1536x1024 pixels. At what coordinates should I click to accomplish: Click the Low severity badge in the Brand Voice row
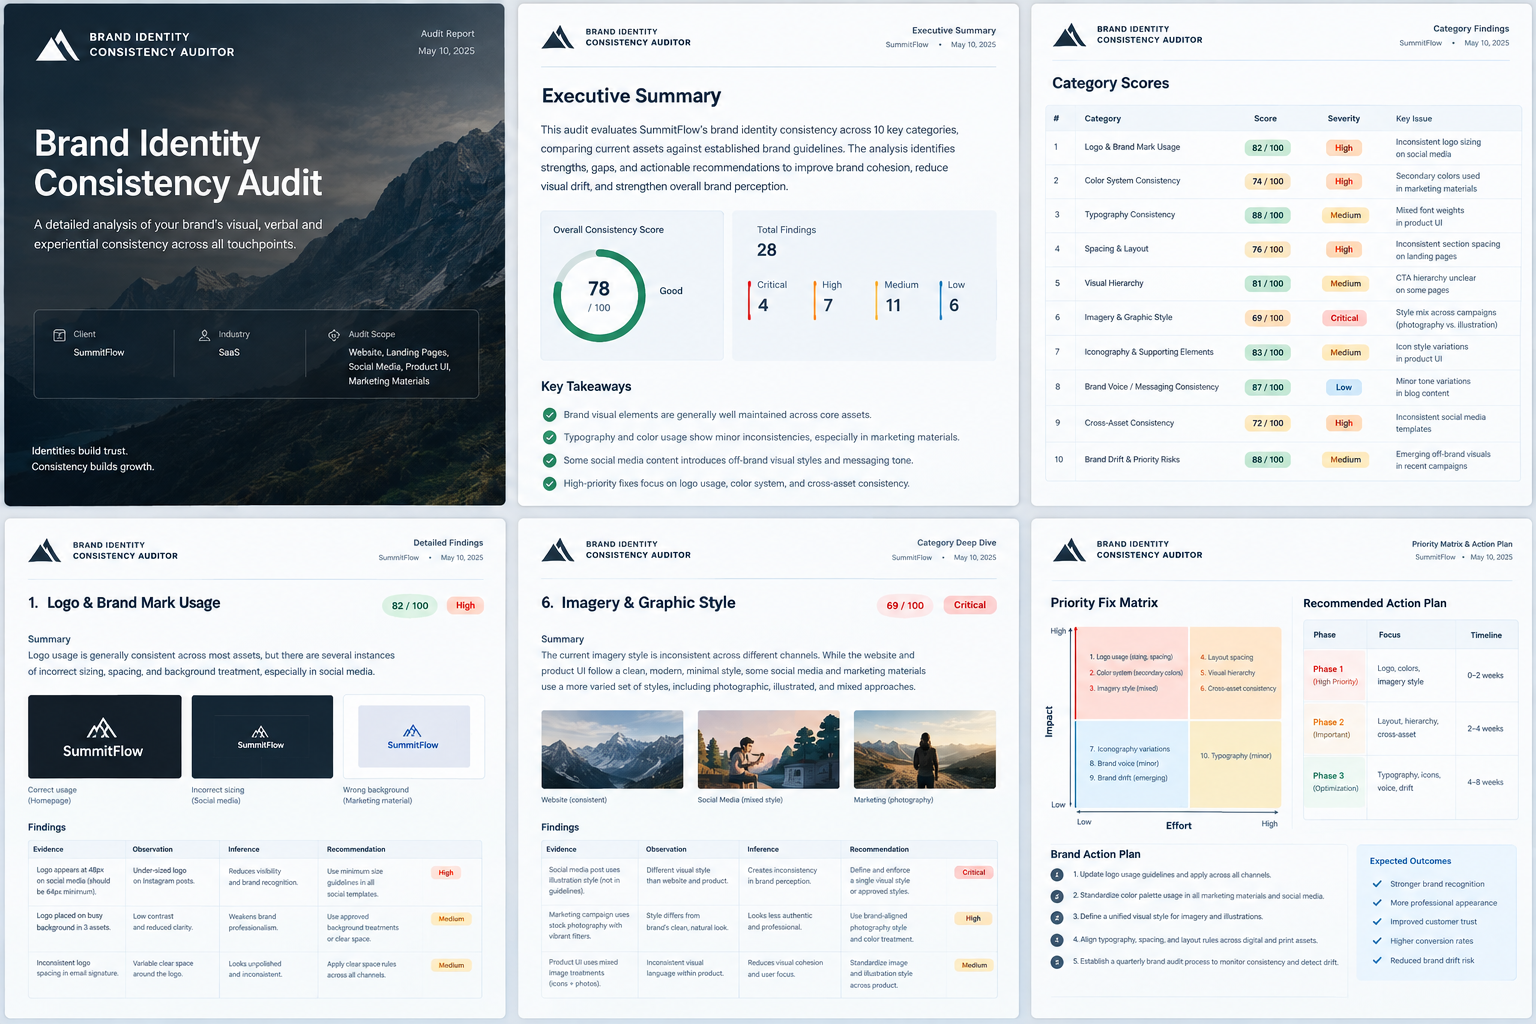(1344, 387)
